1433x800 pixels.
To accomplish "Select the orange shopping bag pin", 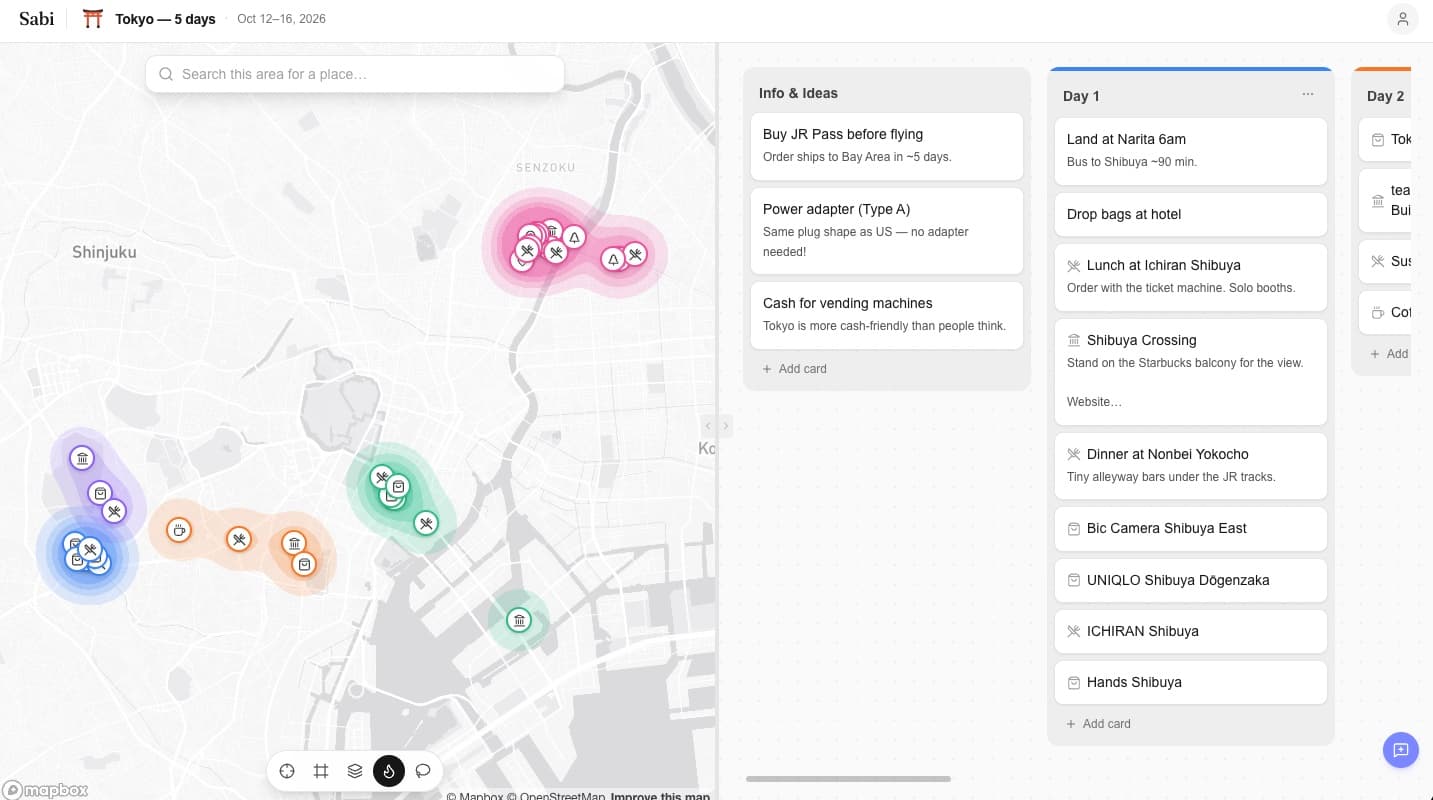I will [304, 564].
